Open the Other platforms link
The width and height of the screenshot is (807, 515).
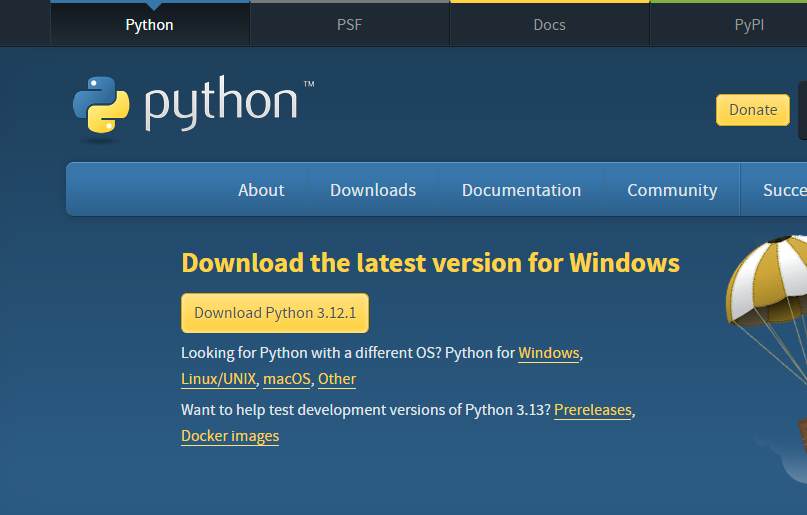(337, 379)
